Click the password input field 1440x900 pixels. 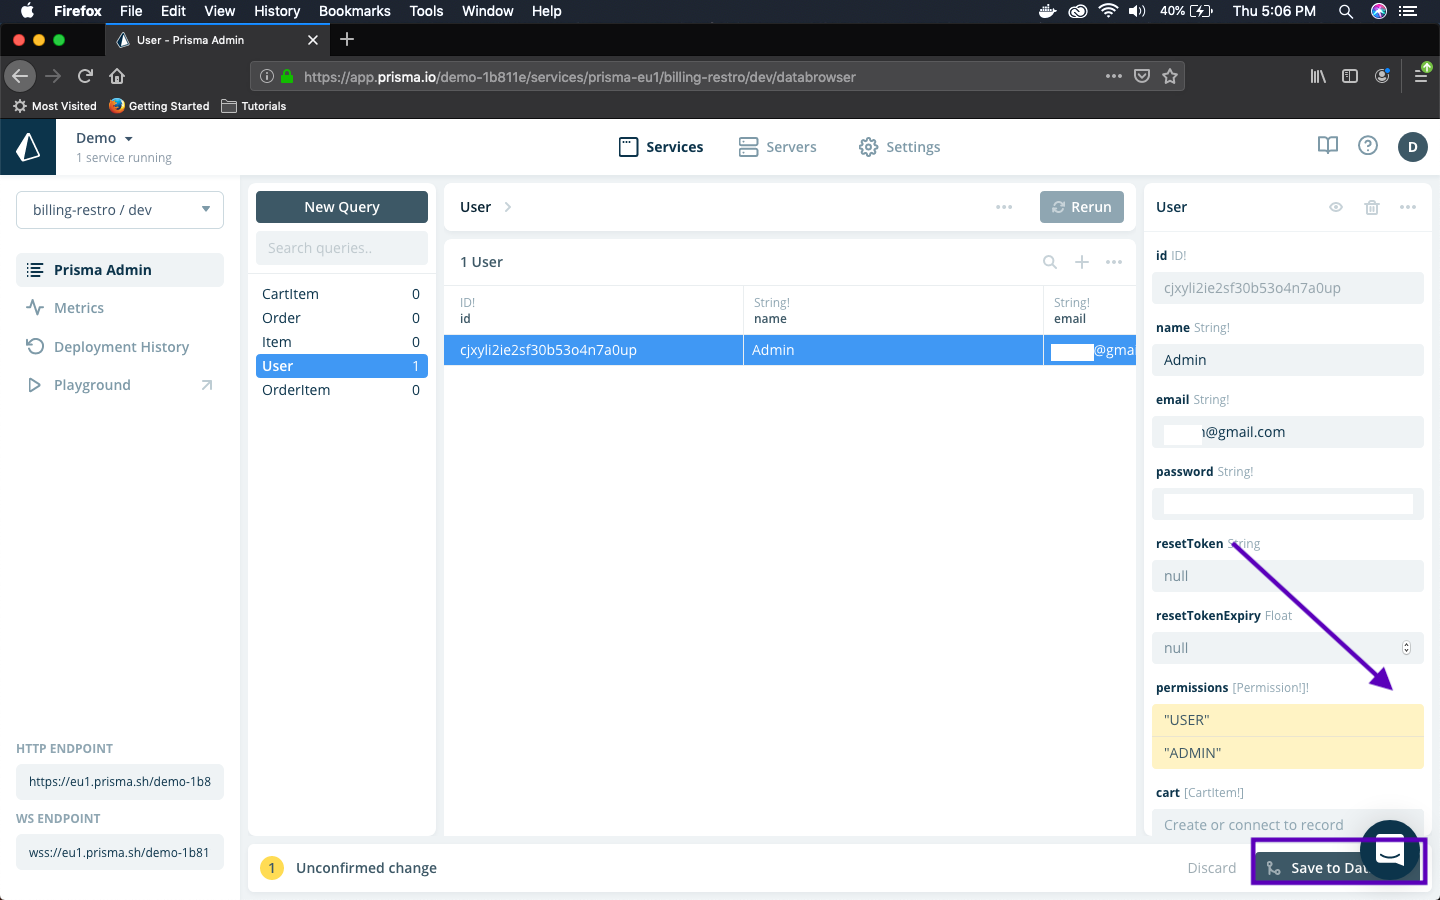pos(1288,504)
